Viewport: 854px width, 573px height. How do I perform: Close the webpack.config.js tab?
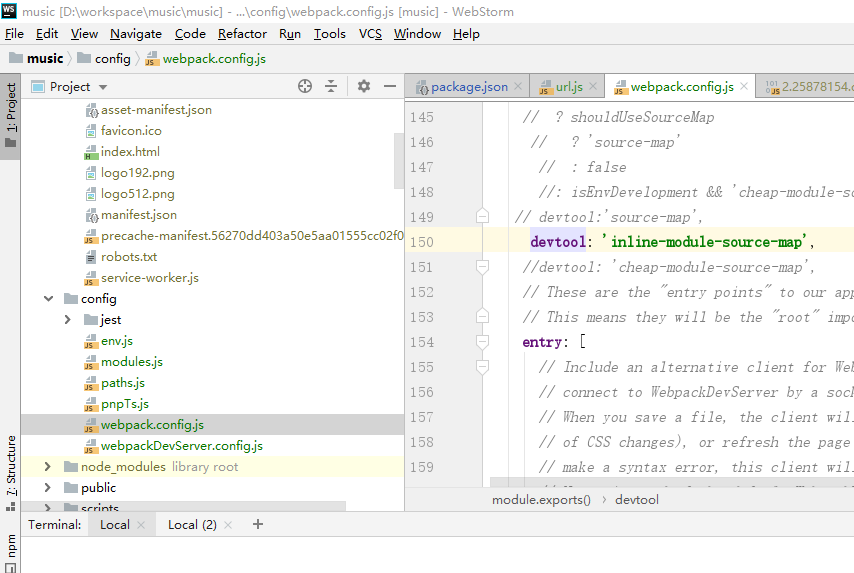[x=744, y=86]
